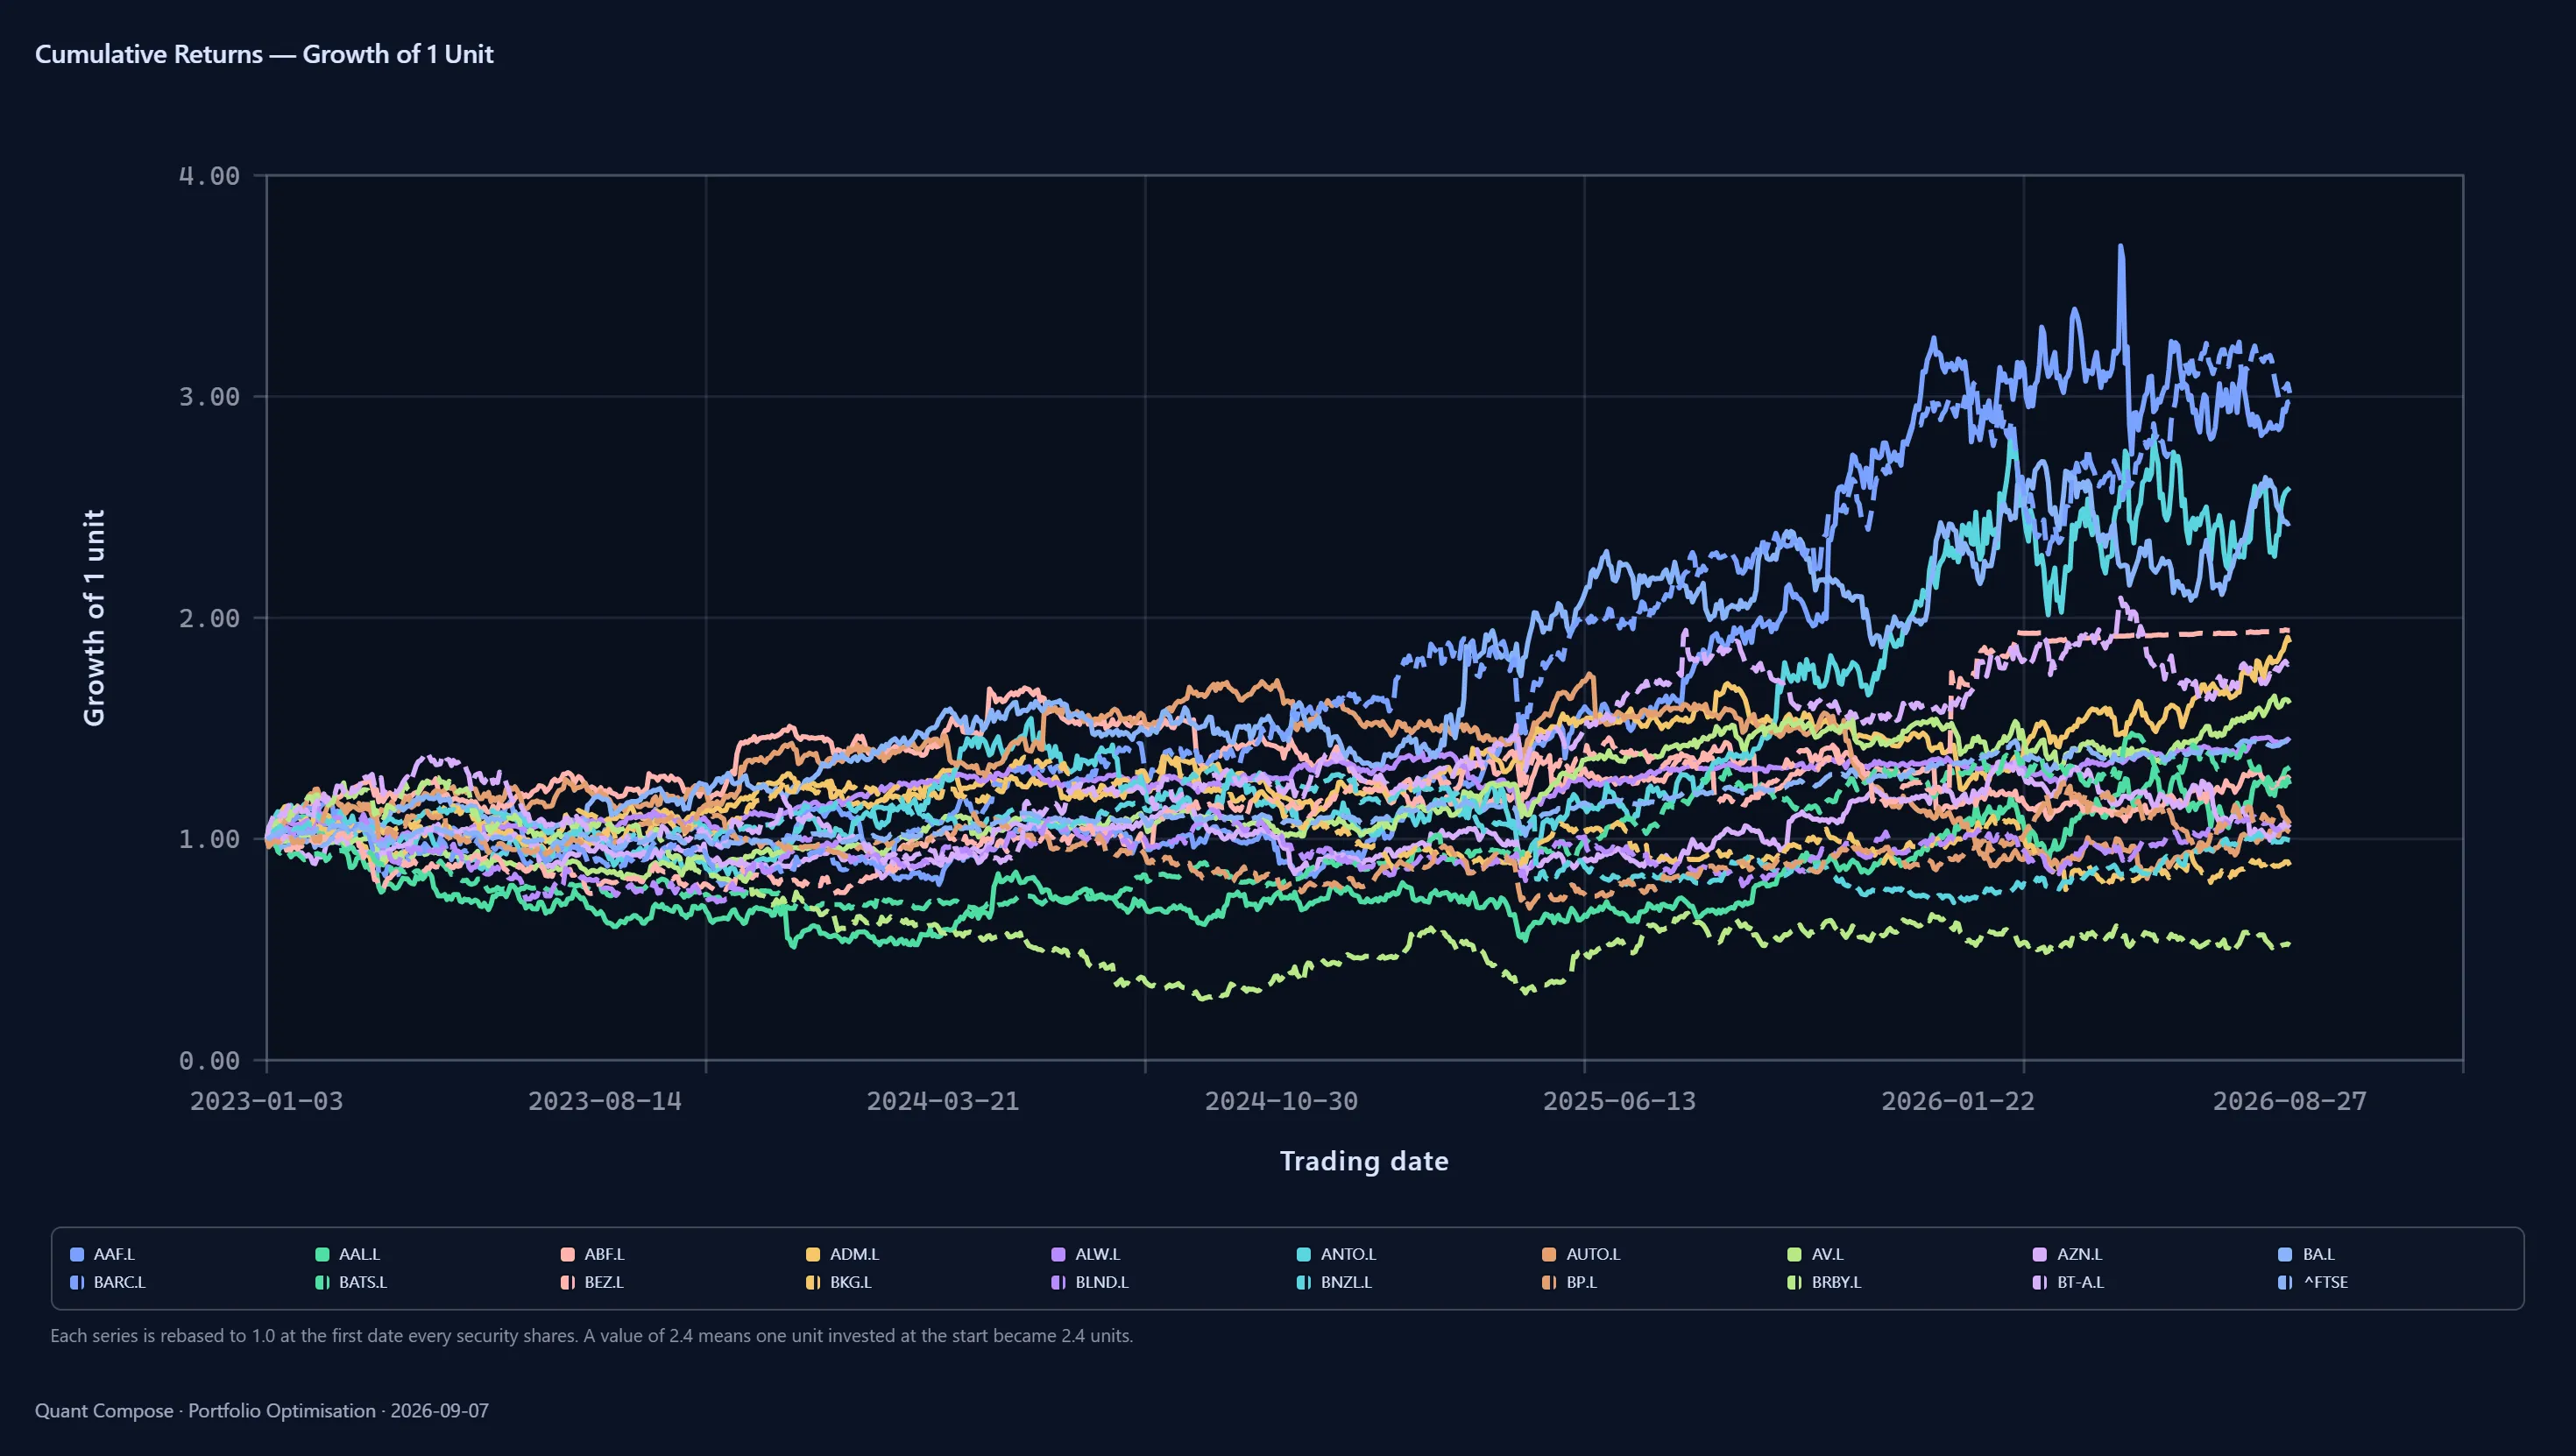This screenshot has width=2576, height=1456.
Task: Click BP.L legend label
Action: pos(1581,1282)
